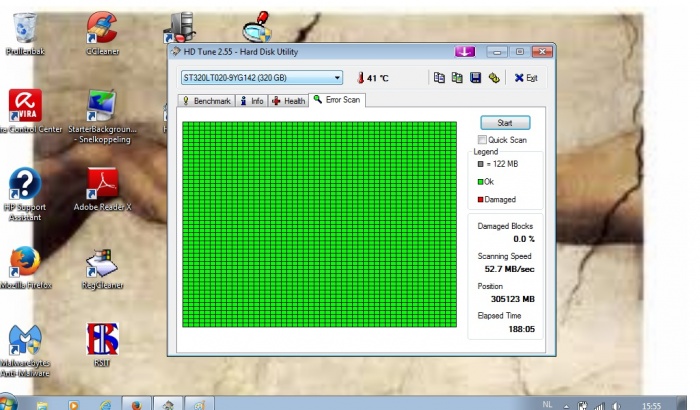Screen dimensions: 700x410
Task: Click the copy to clipboard icon in HD Tune
Action: coord(439,78)
